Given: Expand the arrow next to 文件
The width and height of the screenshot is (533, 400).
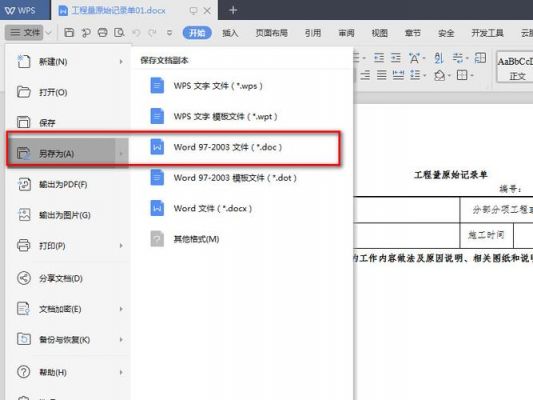Looking at the screenshot, I should tap(49, 33).
